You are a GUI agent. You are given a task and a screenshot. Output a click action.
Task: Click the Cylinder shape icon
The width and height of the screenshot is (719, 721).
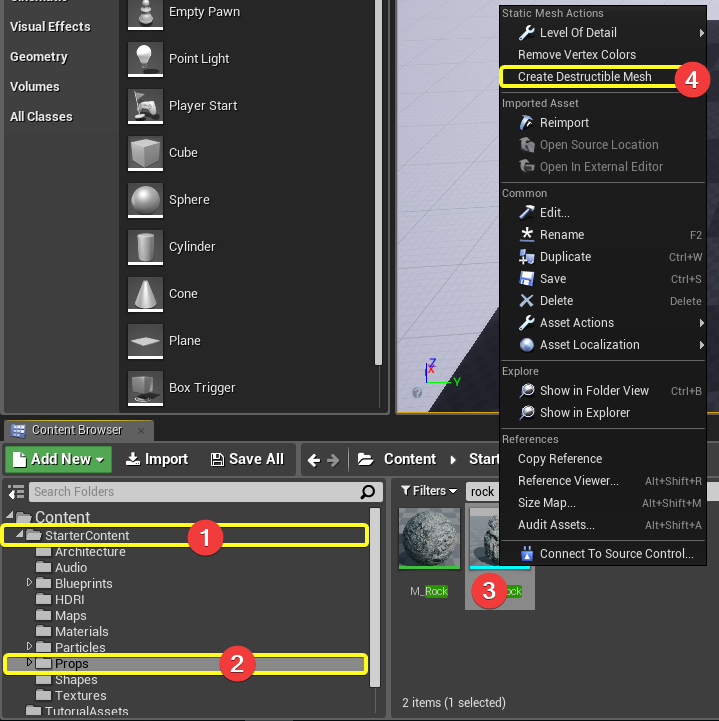point(146,247)
